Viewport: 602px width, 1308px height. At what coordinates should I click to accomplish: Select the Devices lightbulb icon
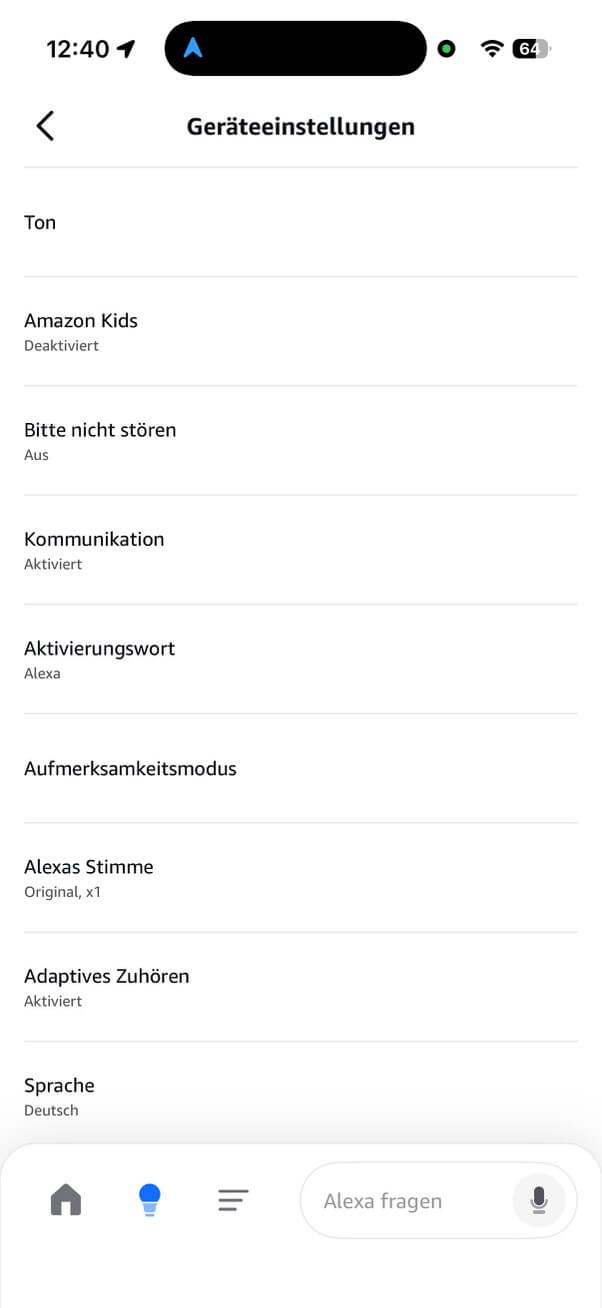(x=149, y=1199)
